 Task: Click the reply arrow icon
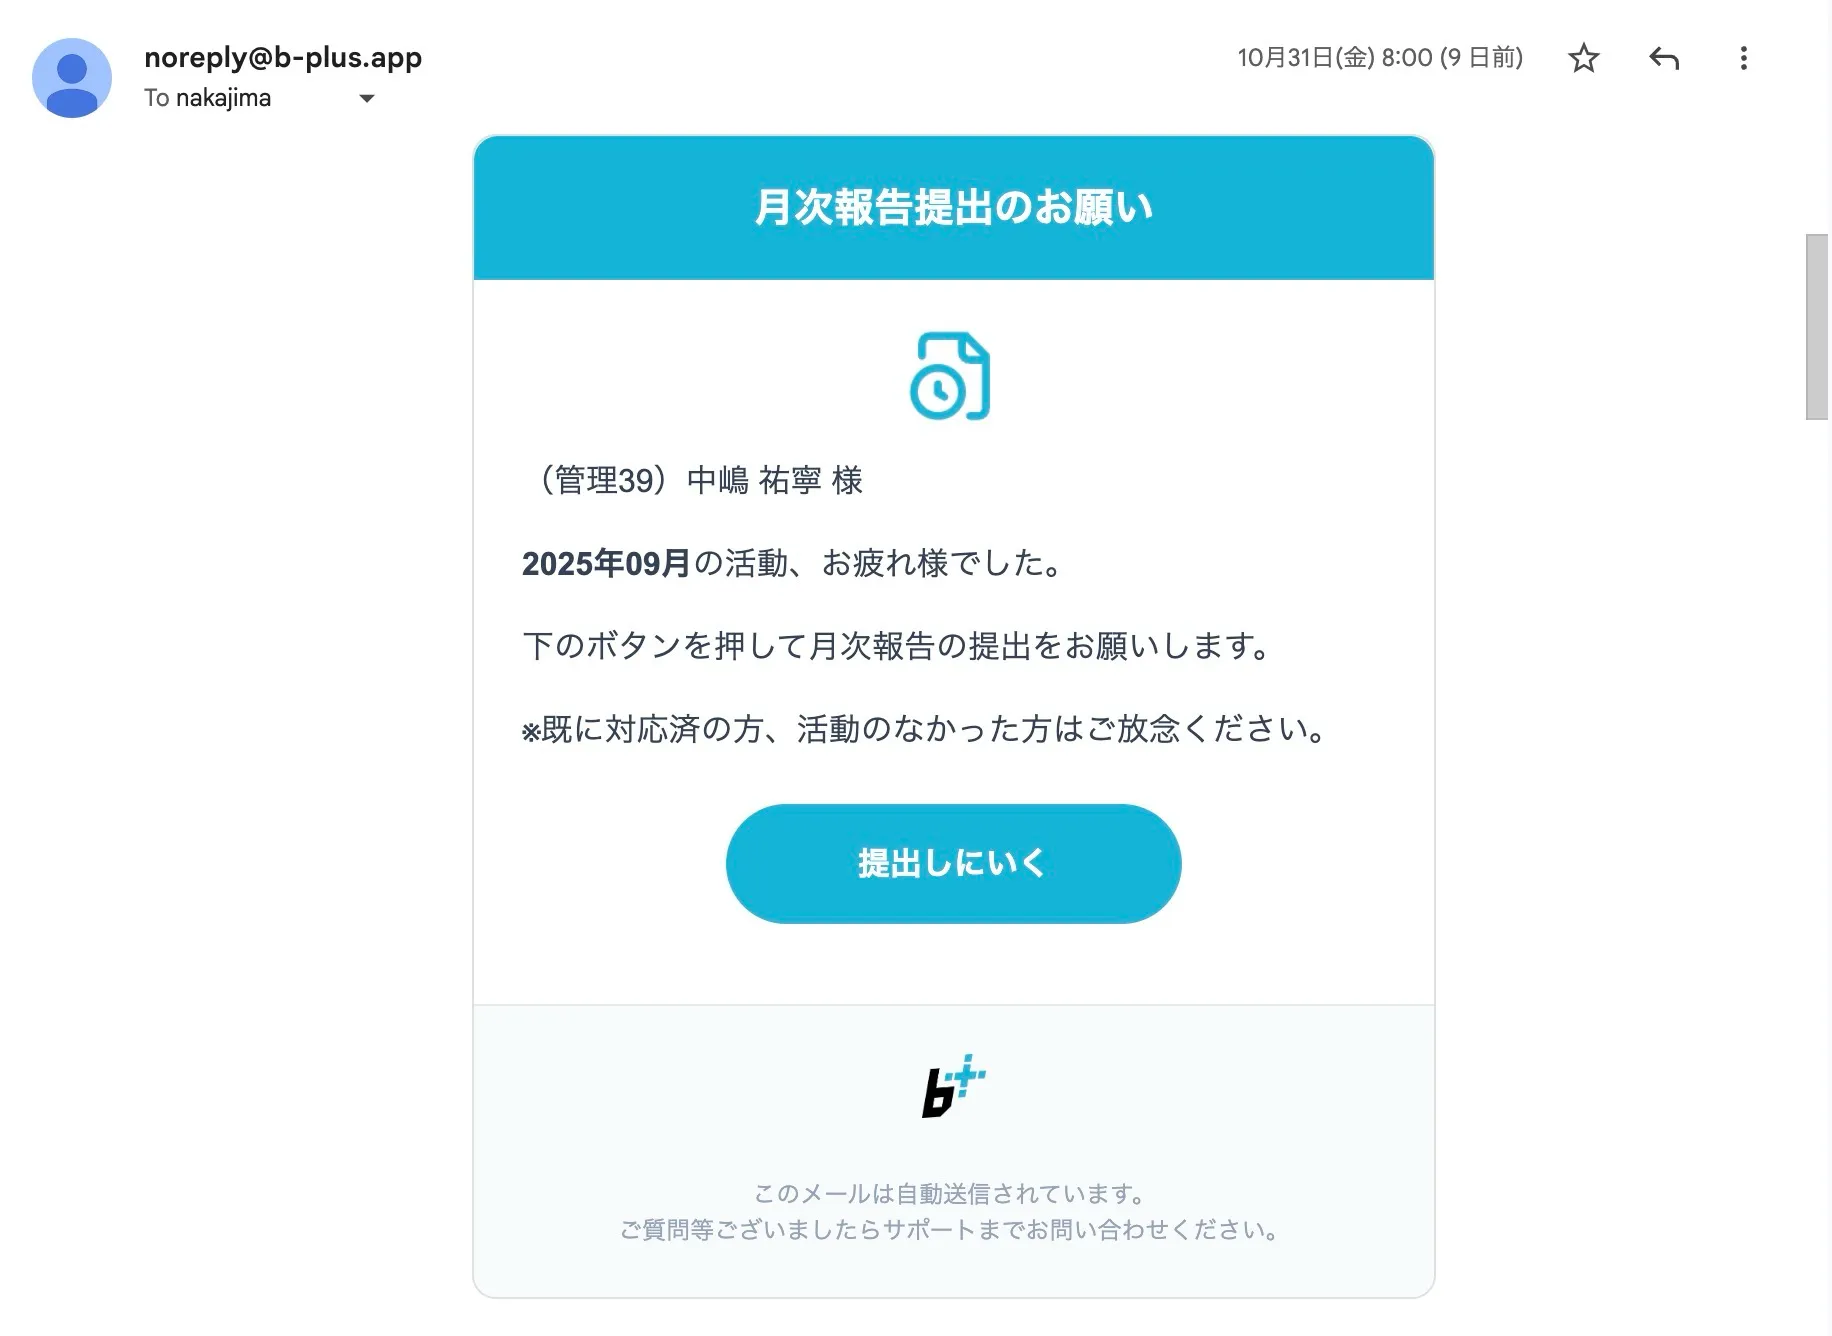pos(1663,58)
